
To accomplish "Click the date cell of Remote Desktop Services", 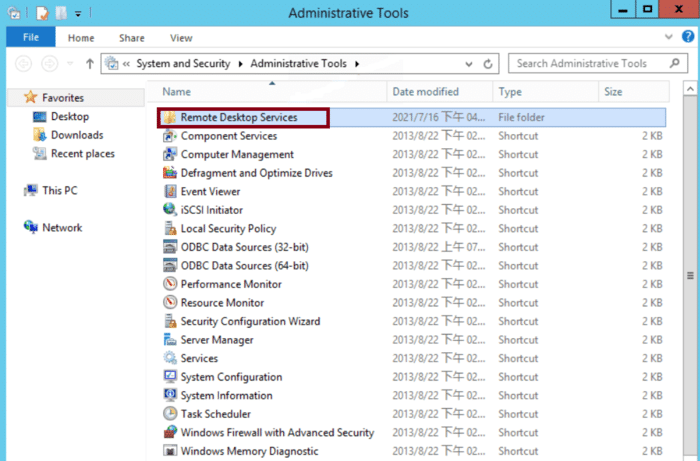I will [439, 117].
